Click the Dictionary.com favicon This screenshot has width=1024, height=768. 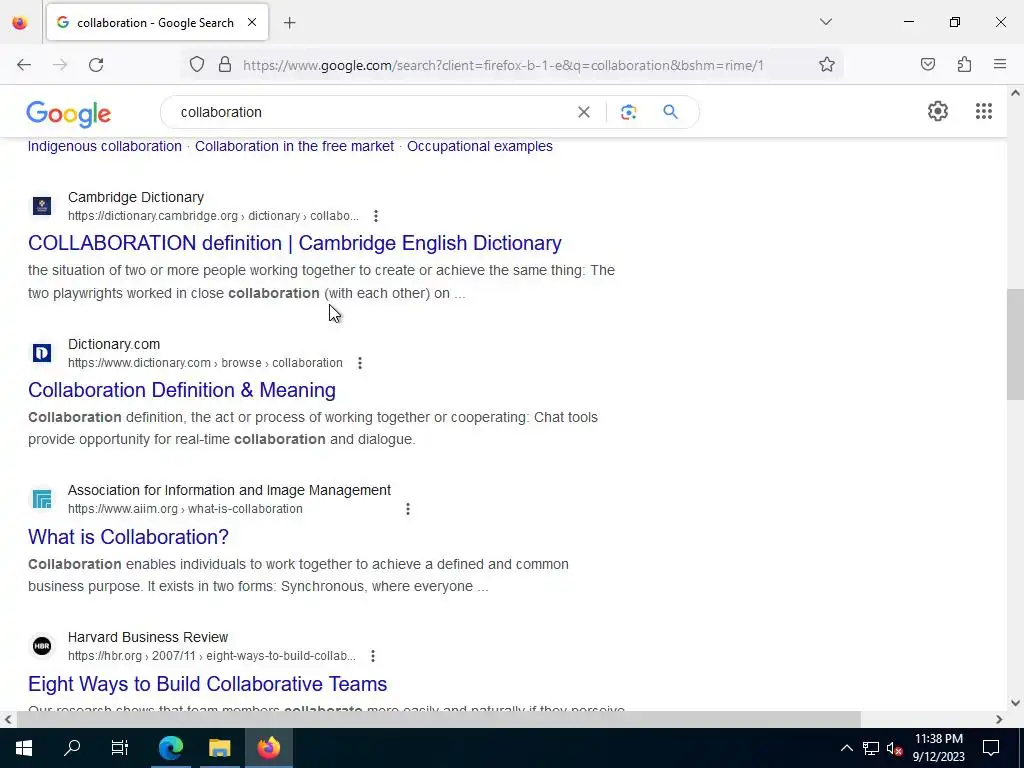[x=42, y=353]
